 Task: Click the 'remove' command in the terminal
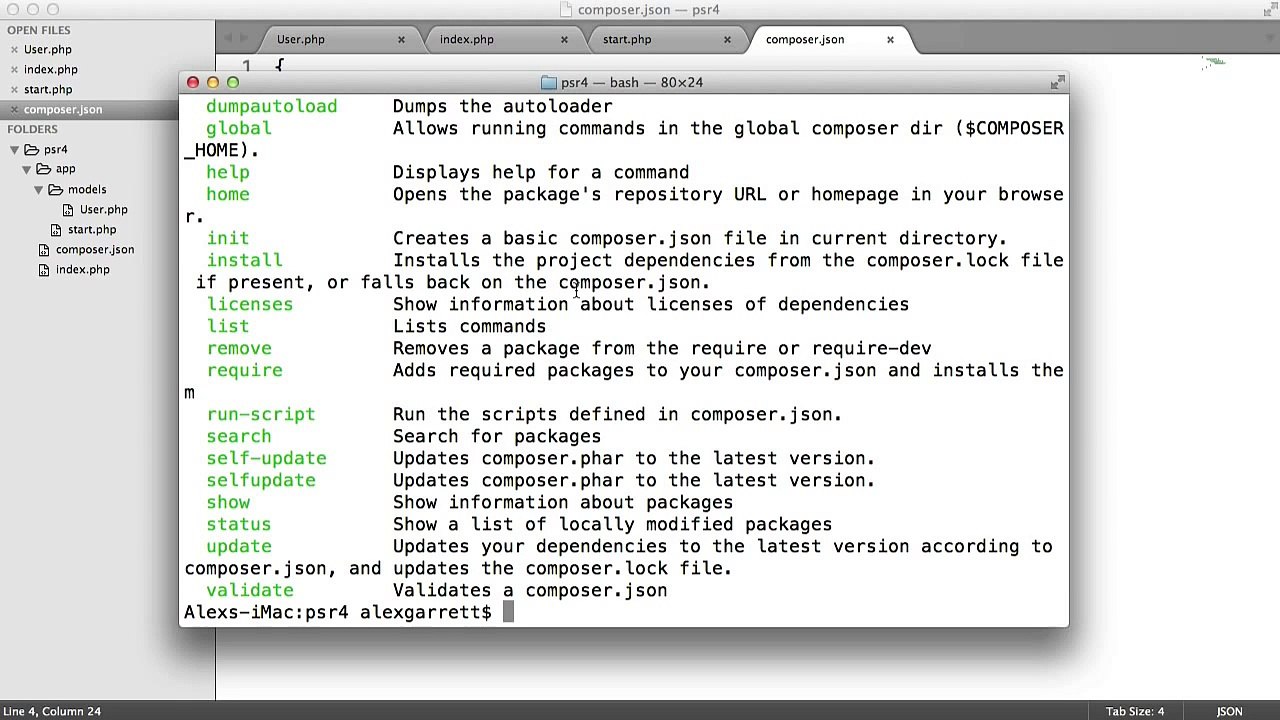click(x=239, y=348)
